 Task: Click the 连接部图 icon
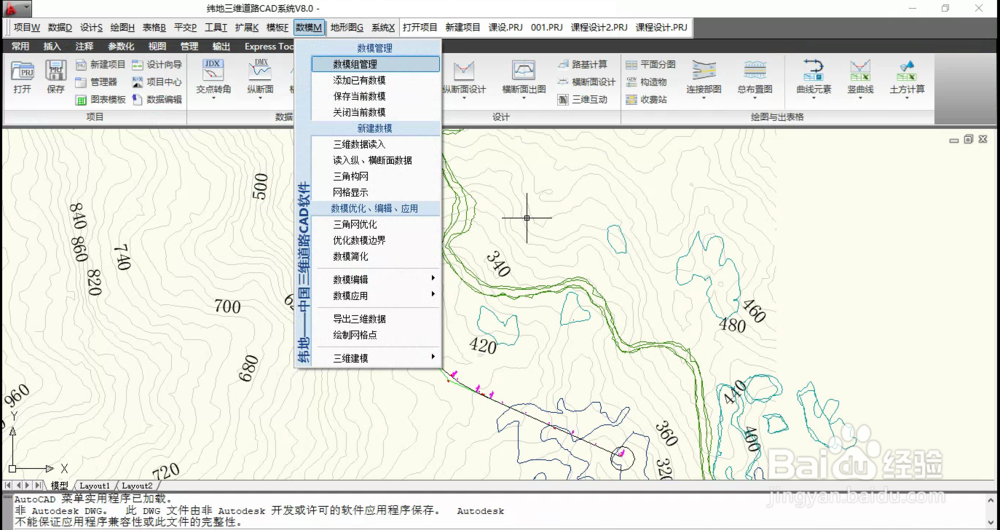[x=703, y=71]
